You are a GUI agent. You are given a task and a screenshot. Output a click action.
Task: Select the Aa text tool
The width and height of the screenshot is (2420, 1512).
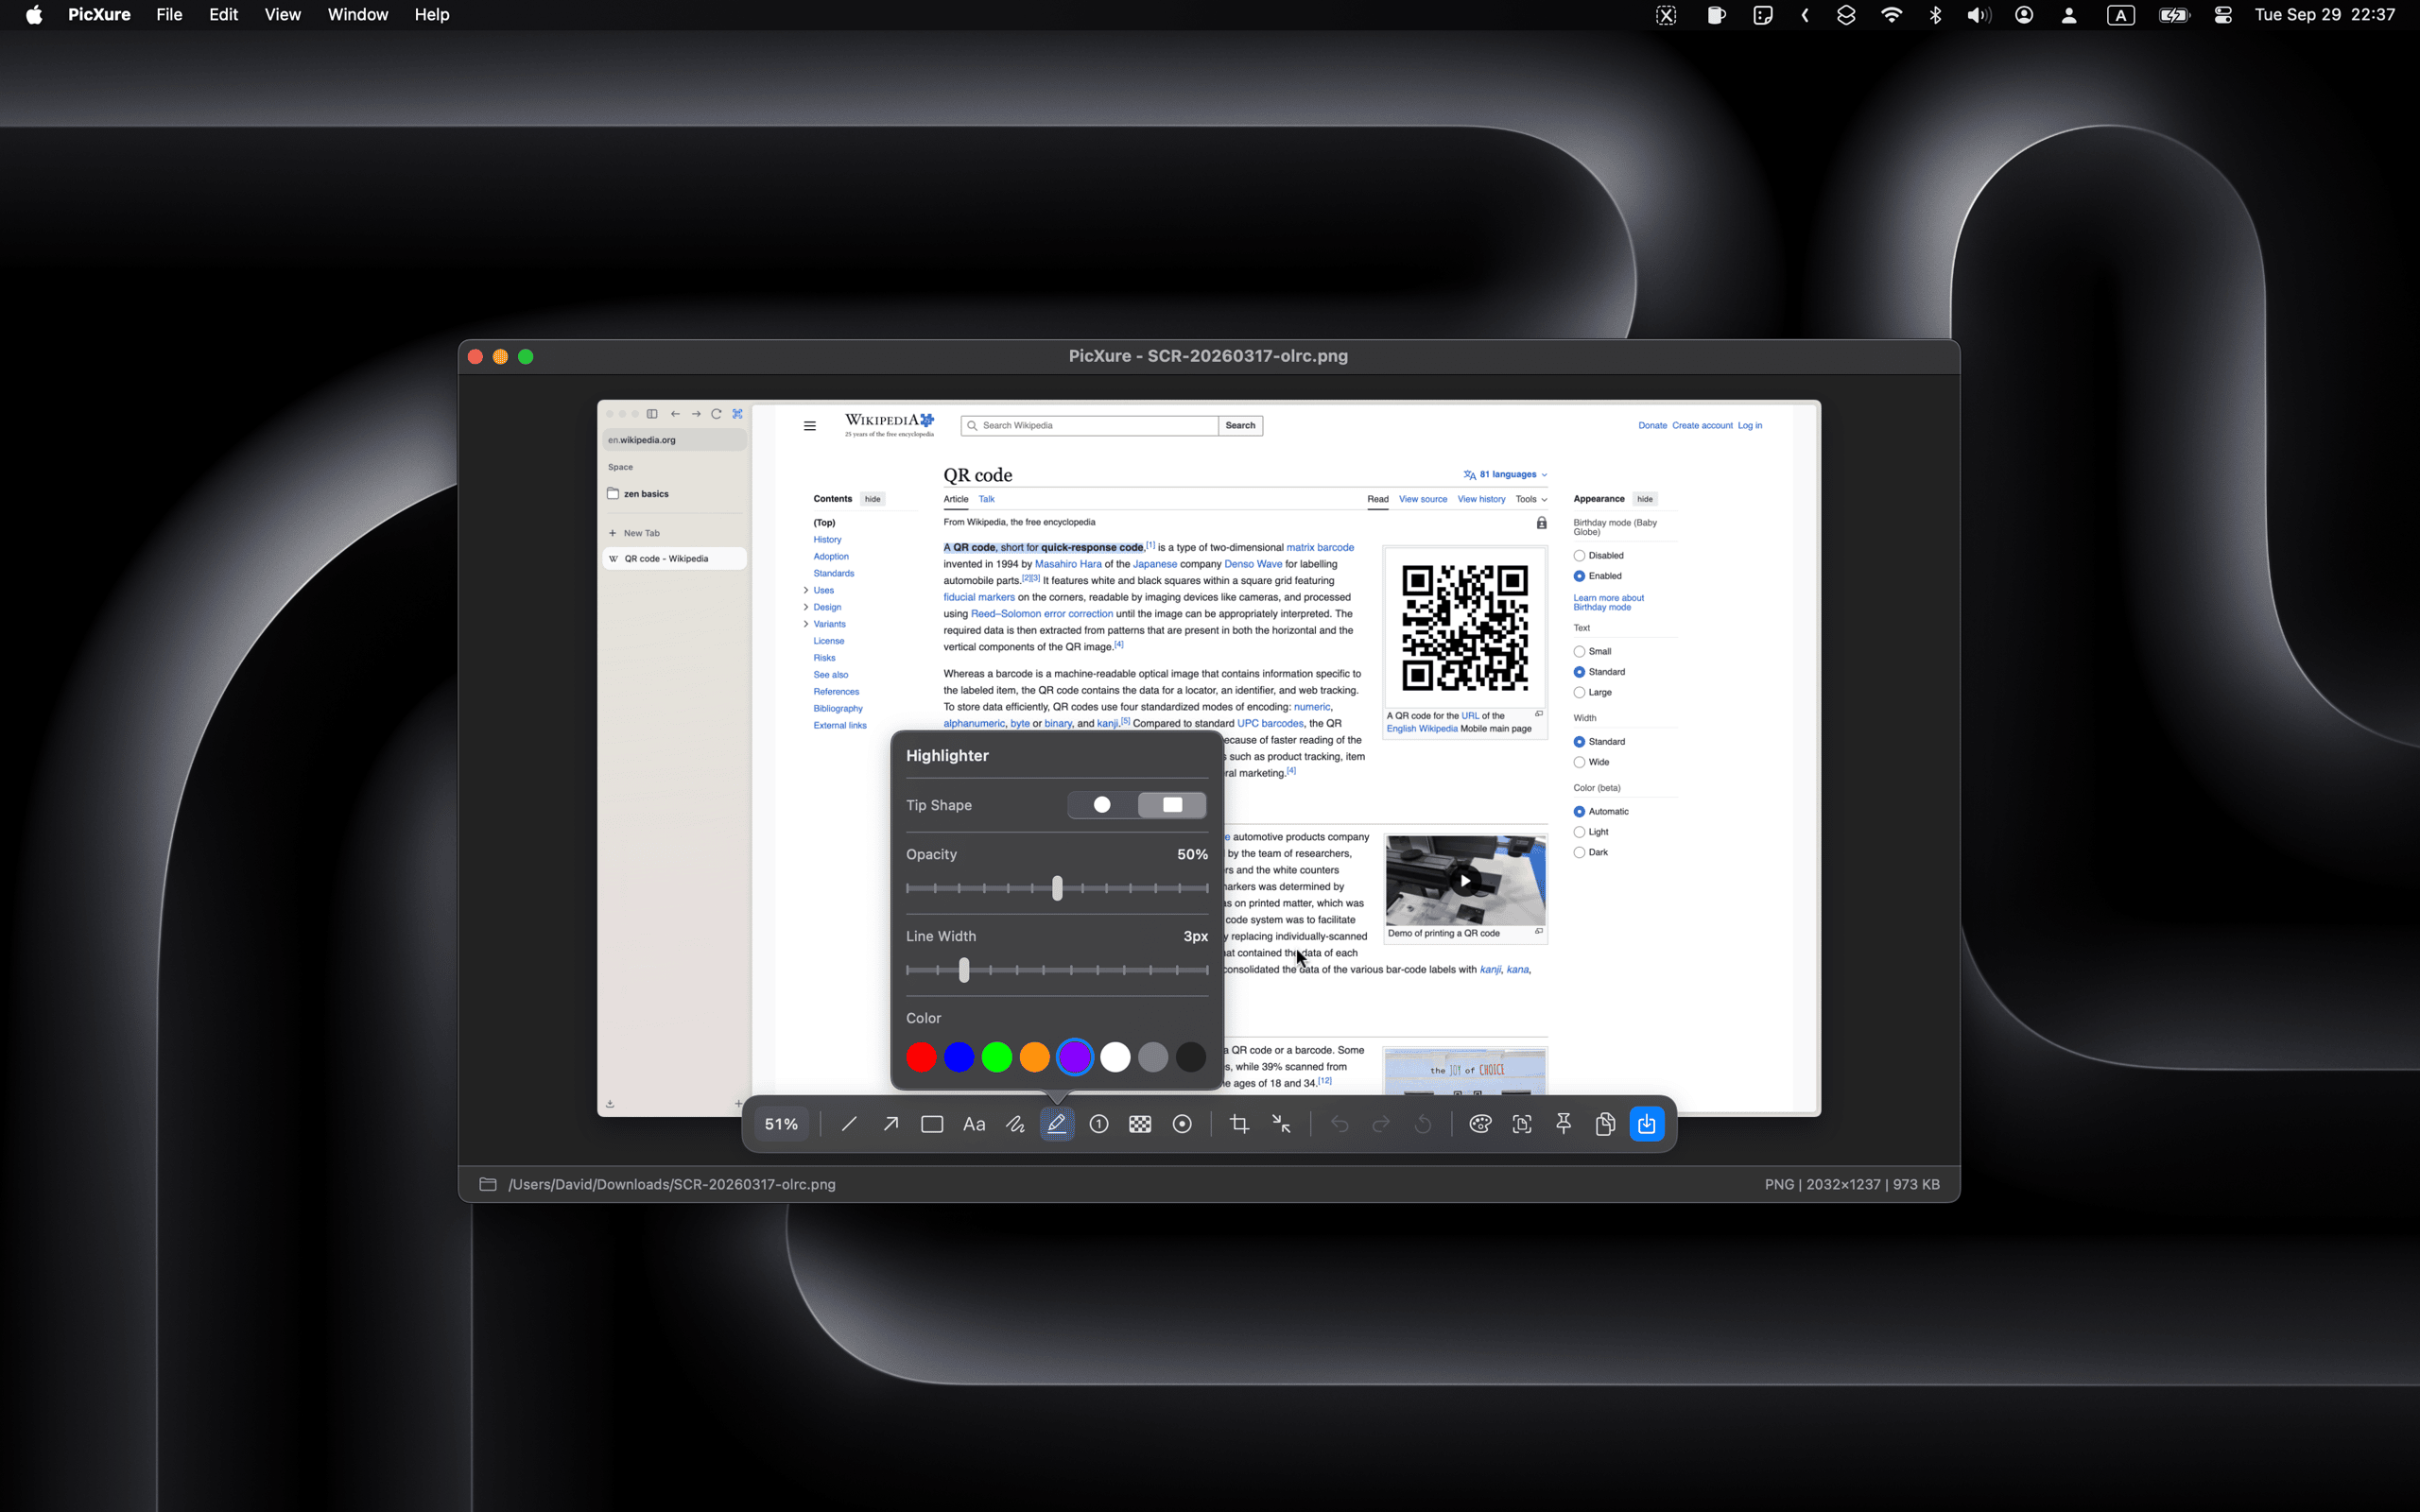pyautogui.click(x=974, y=1124)
